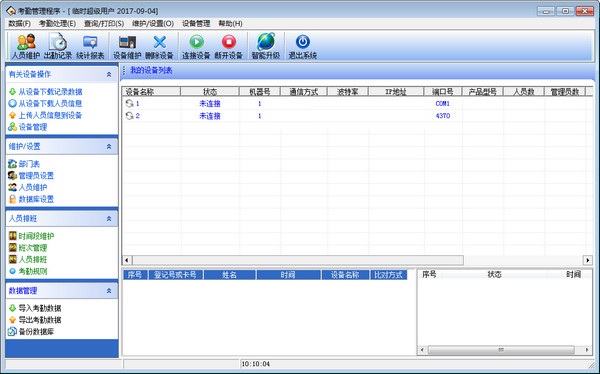Open the 考勤处理(E) menu
600x374 pixels.
pyautogui.click(x=57, y=24)
